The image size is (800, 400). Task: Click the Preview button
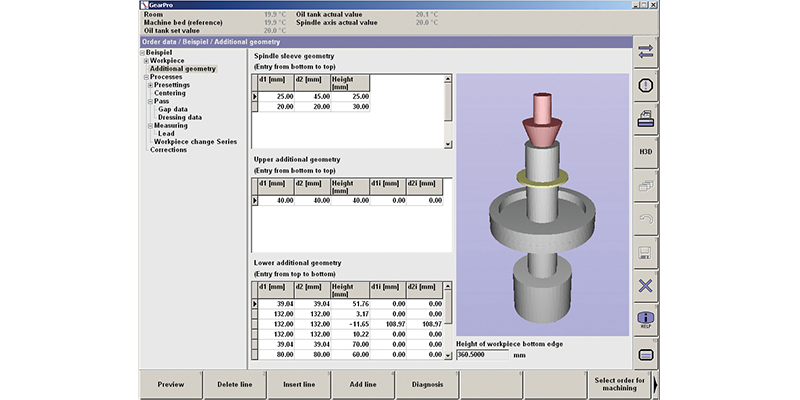tap(171, 384)
